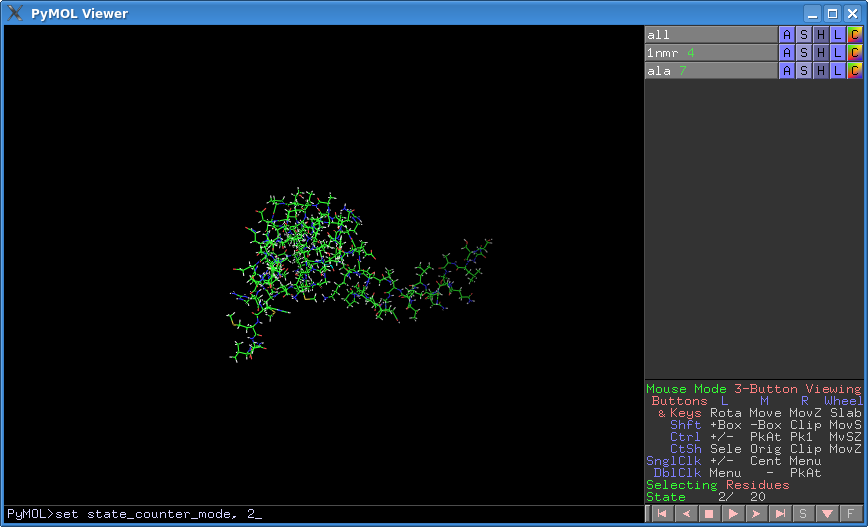Play the movie states

click(x=732, y=514)
